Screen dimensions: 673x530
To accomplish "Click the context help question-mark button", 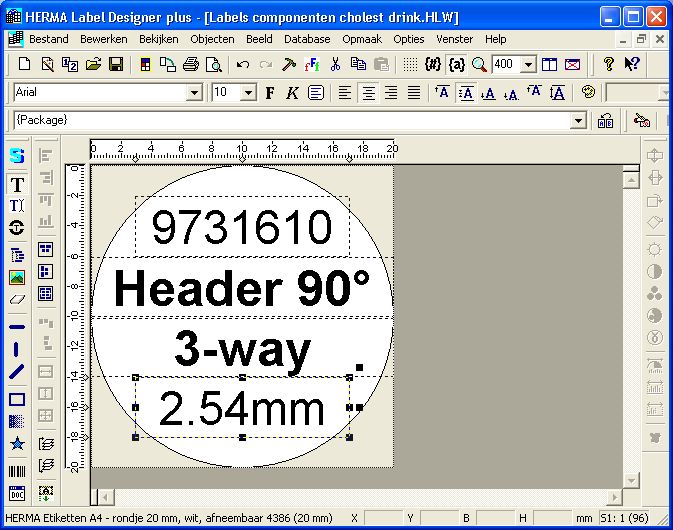I will click(x=632, y=65).
